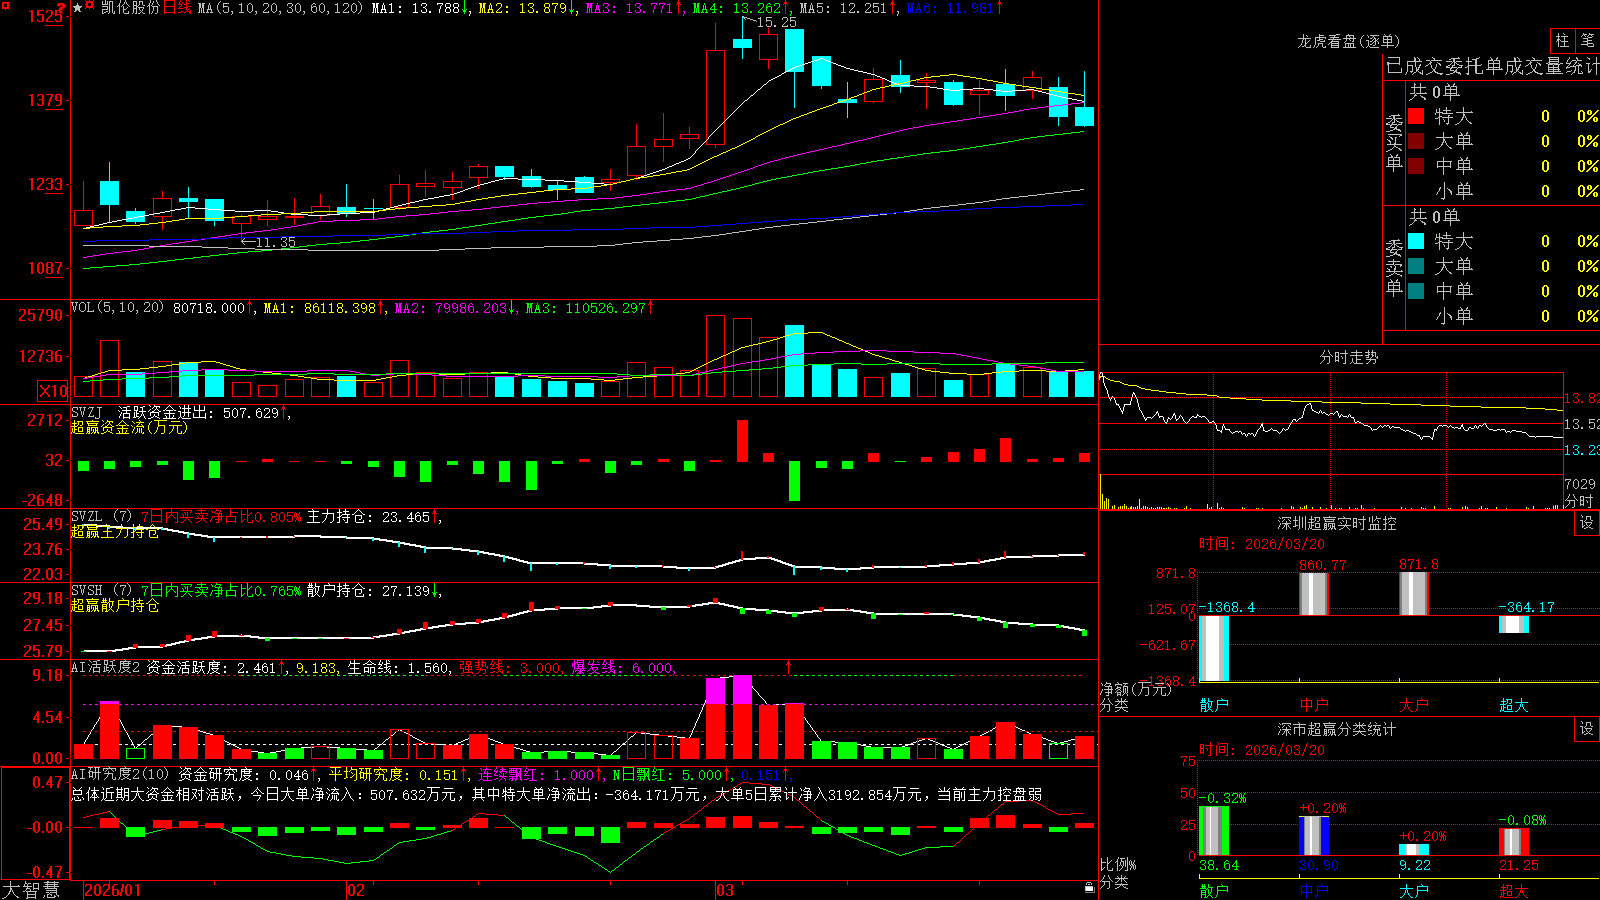Click the AI活跃度2 indicator title
The height and width of the screenshot is (900, 1600).
coord(105,667)
